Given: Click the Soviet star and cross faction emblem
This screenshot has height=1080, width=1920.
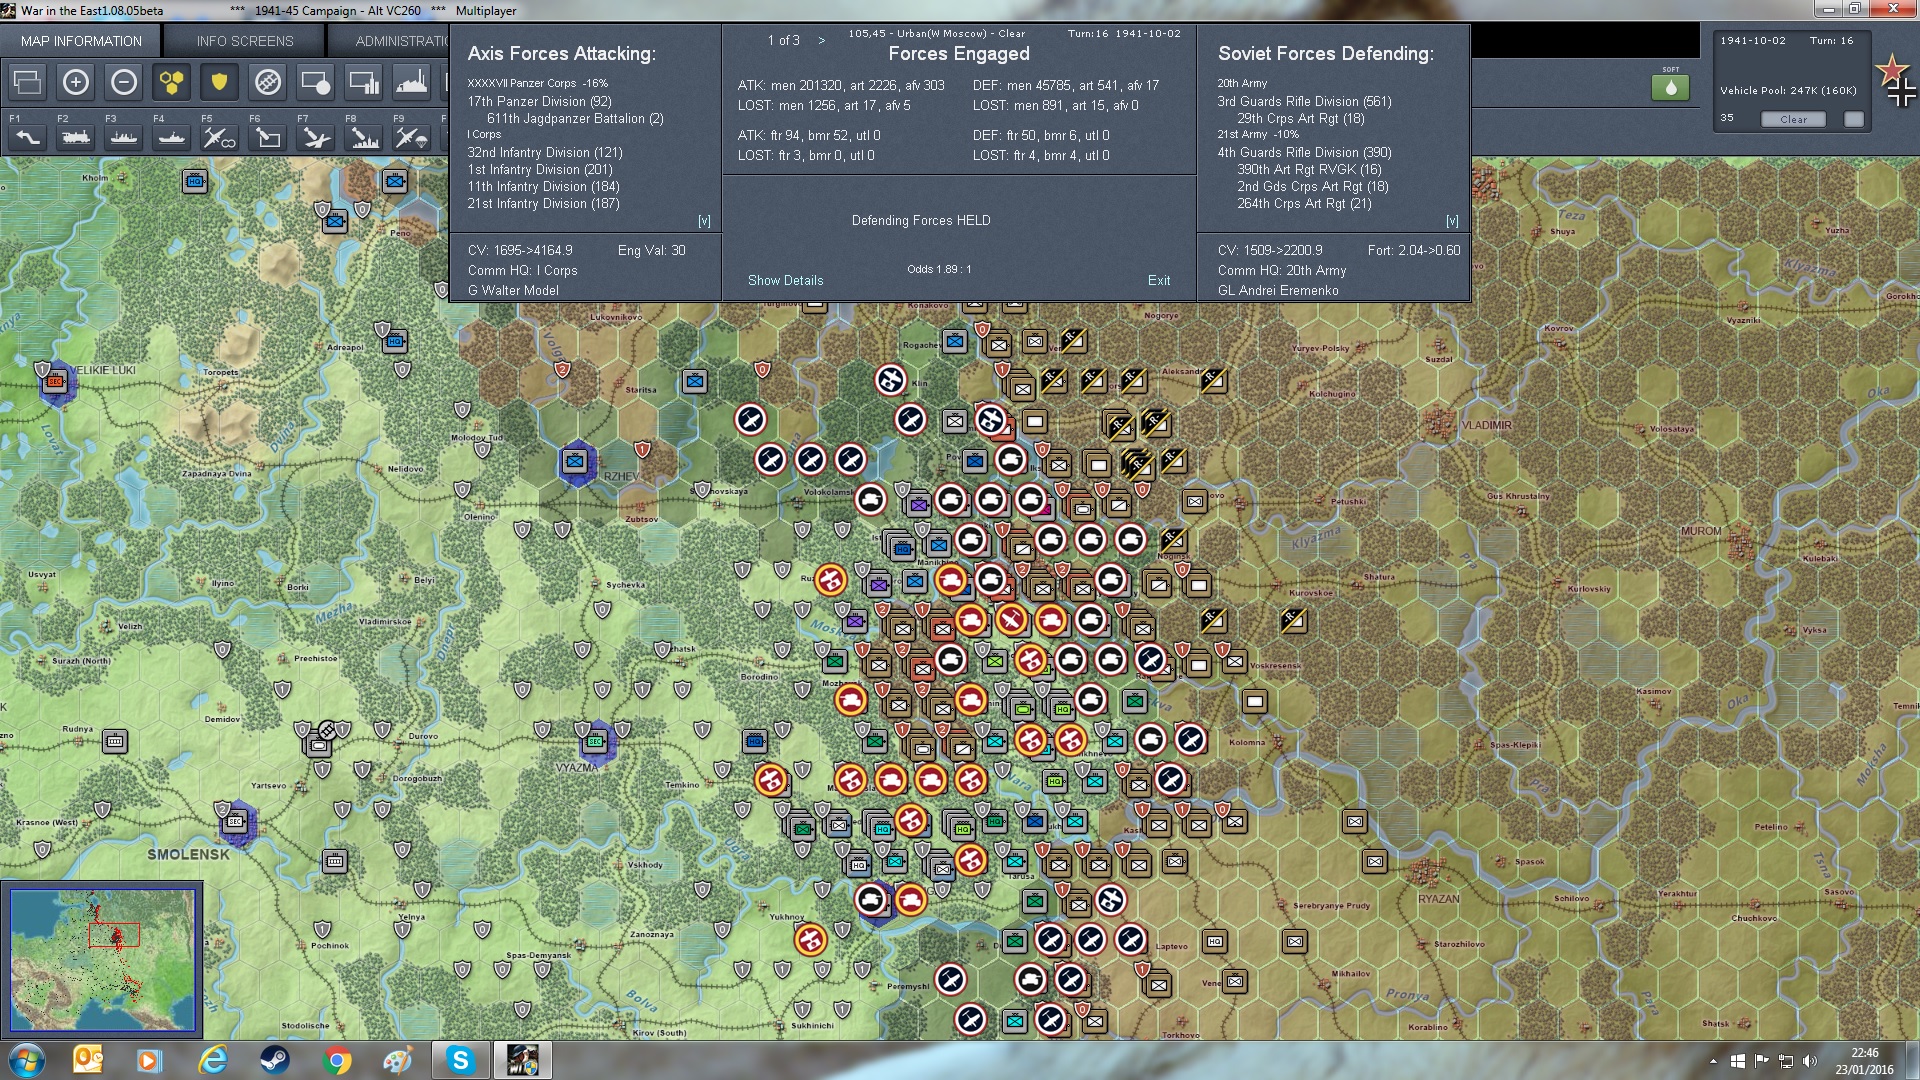Looking at the screenshot, I should point(1897,80).
